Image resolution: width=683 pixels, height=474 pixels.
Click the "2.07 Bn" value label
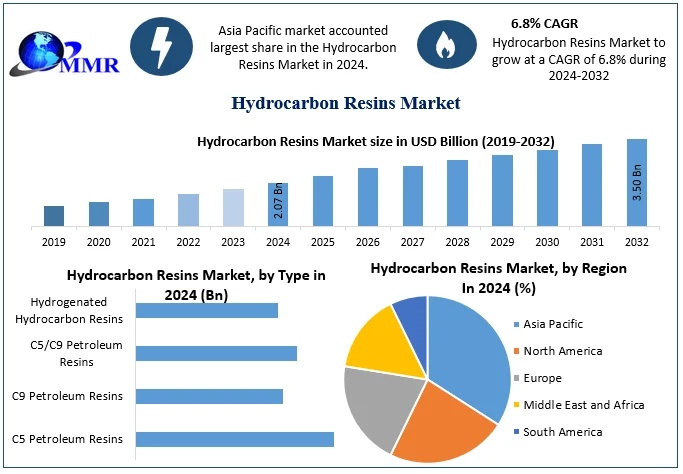click(x=278, y=200)
